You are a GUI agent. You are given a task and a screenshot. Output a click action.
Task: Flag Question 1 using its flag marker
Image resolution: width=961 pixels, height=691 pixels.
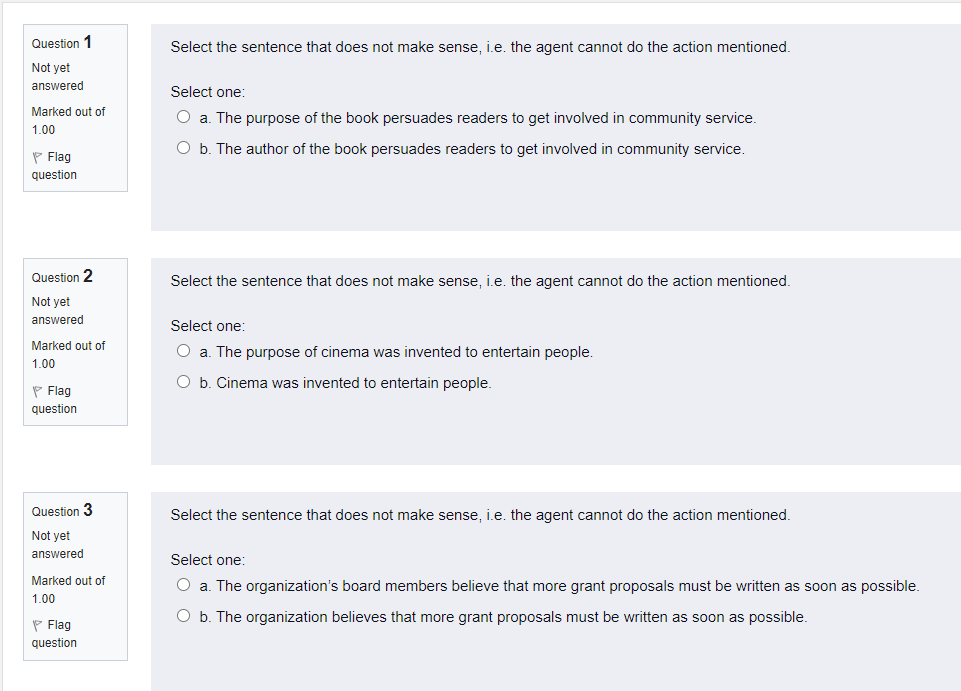(x=36, y=156)
